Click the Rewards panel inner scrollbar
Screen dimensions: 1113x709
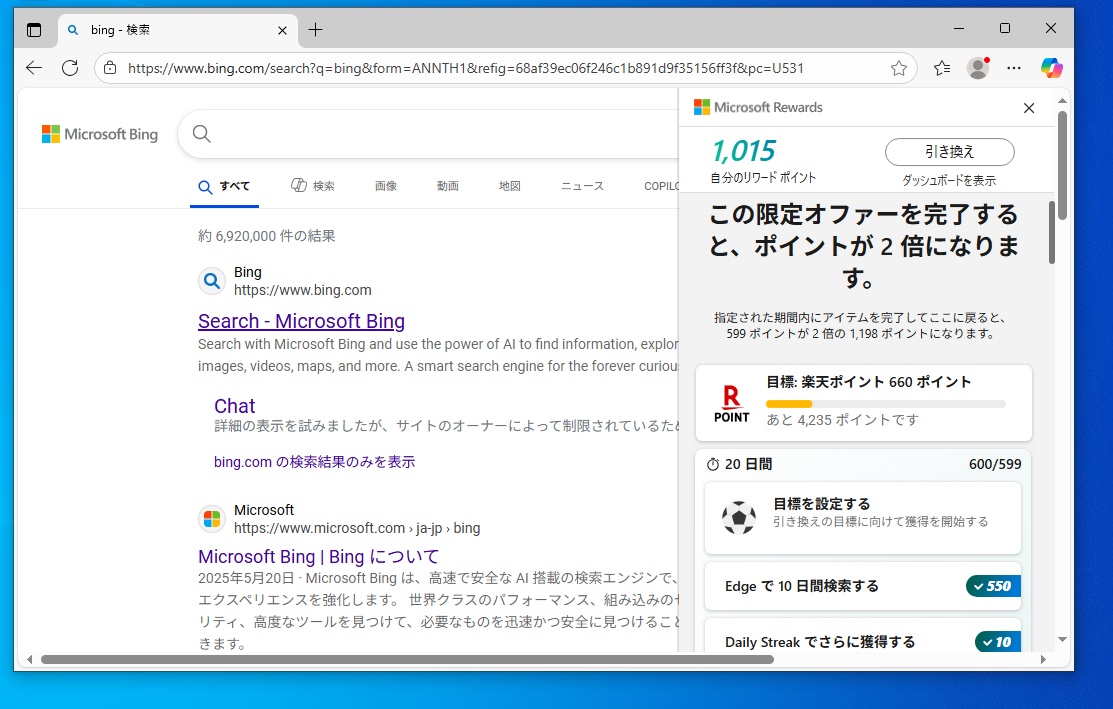[1051, 232]
